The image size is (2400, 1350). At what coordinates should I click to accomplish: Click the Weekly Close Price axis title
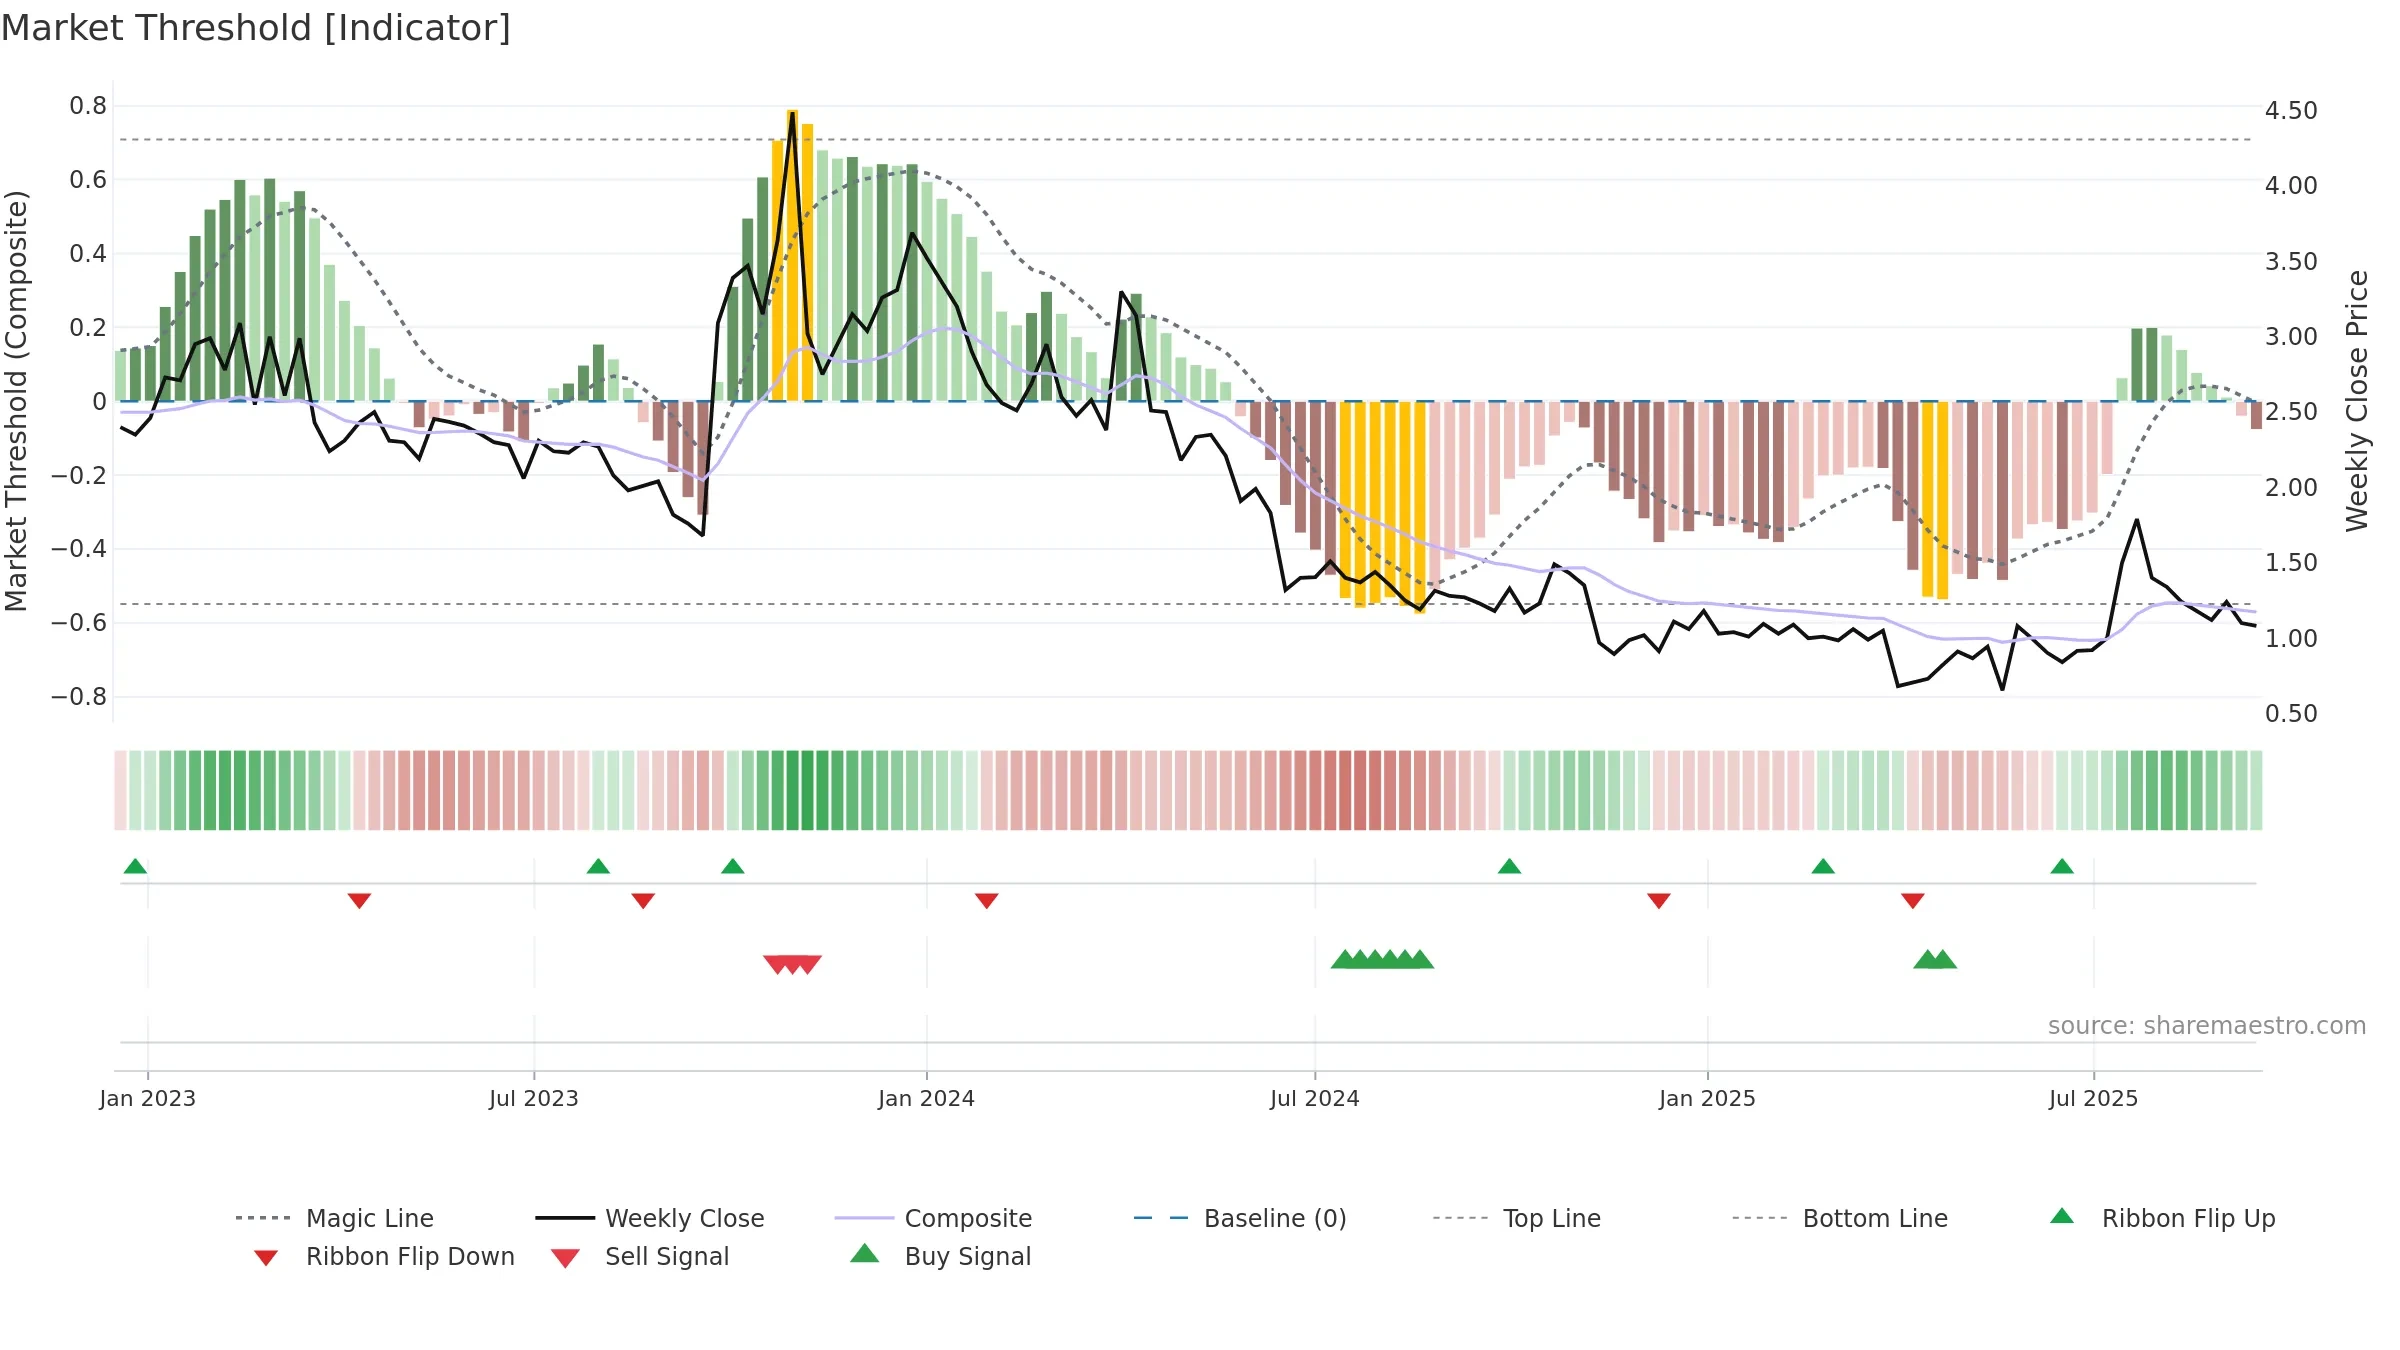2357,400
